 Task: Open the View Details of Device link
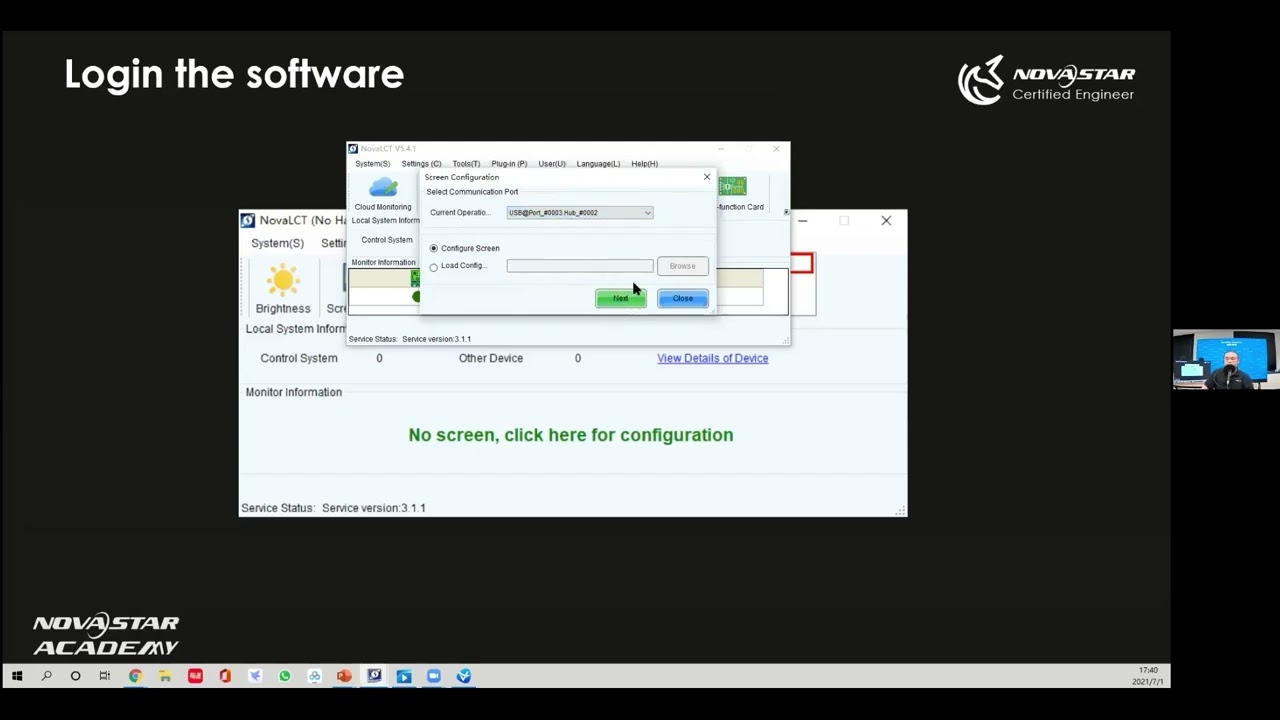click(x=713, y=358)
